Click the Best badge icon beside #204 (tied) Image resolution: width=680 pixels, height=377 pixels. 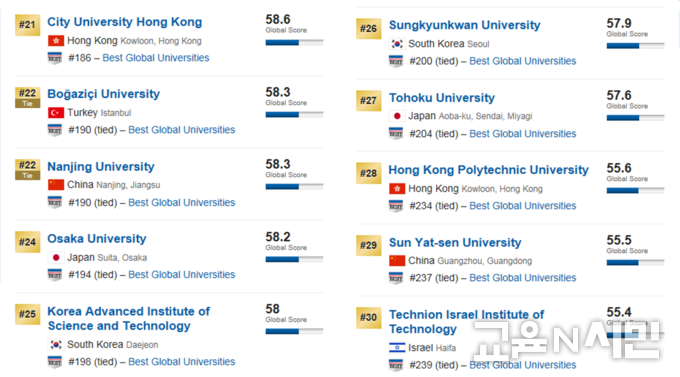pyautogui.click(x=396, y=134)
